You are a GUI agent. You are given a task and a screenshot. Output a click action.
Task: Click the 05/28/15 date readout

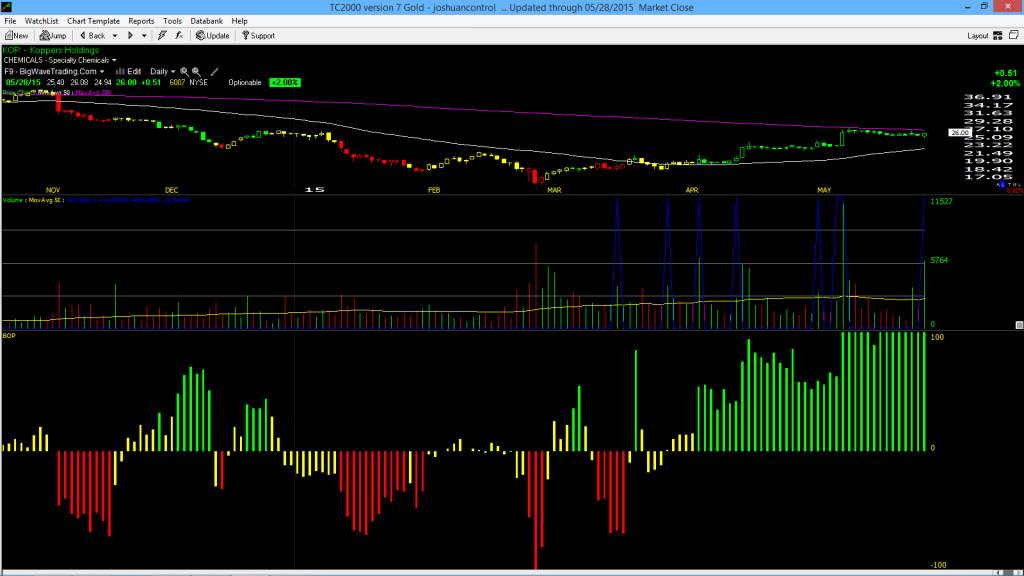[24, 82]
